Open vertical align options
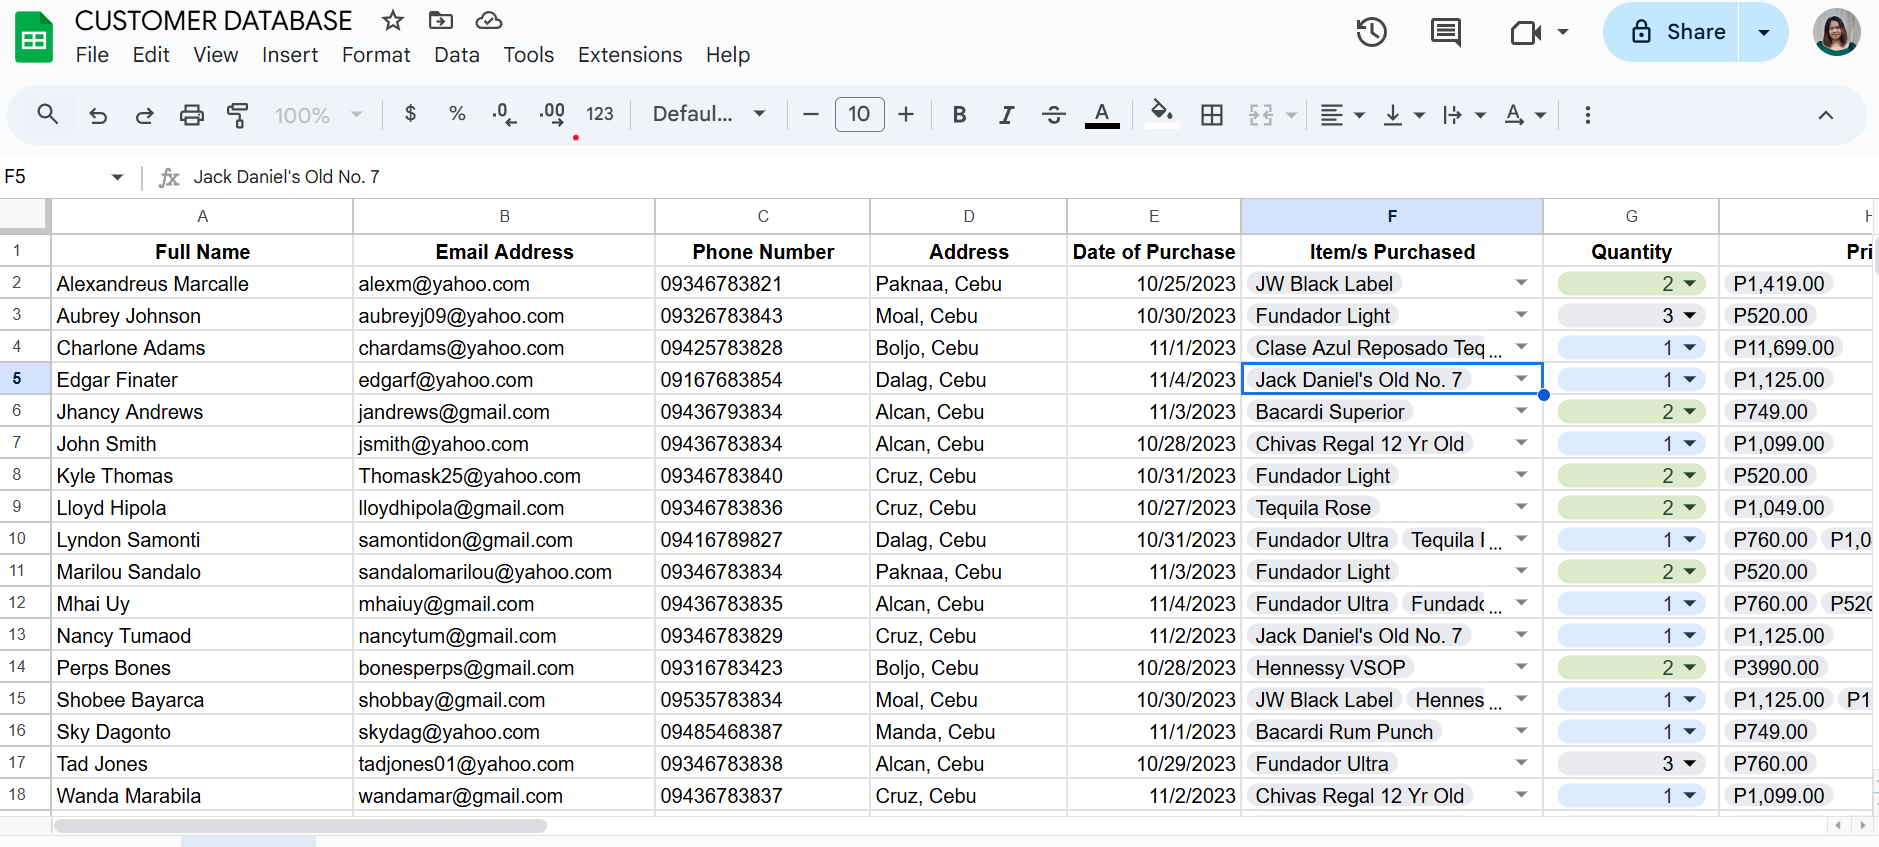1879x847 pixels. coord(1403,115)
